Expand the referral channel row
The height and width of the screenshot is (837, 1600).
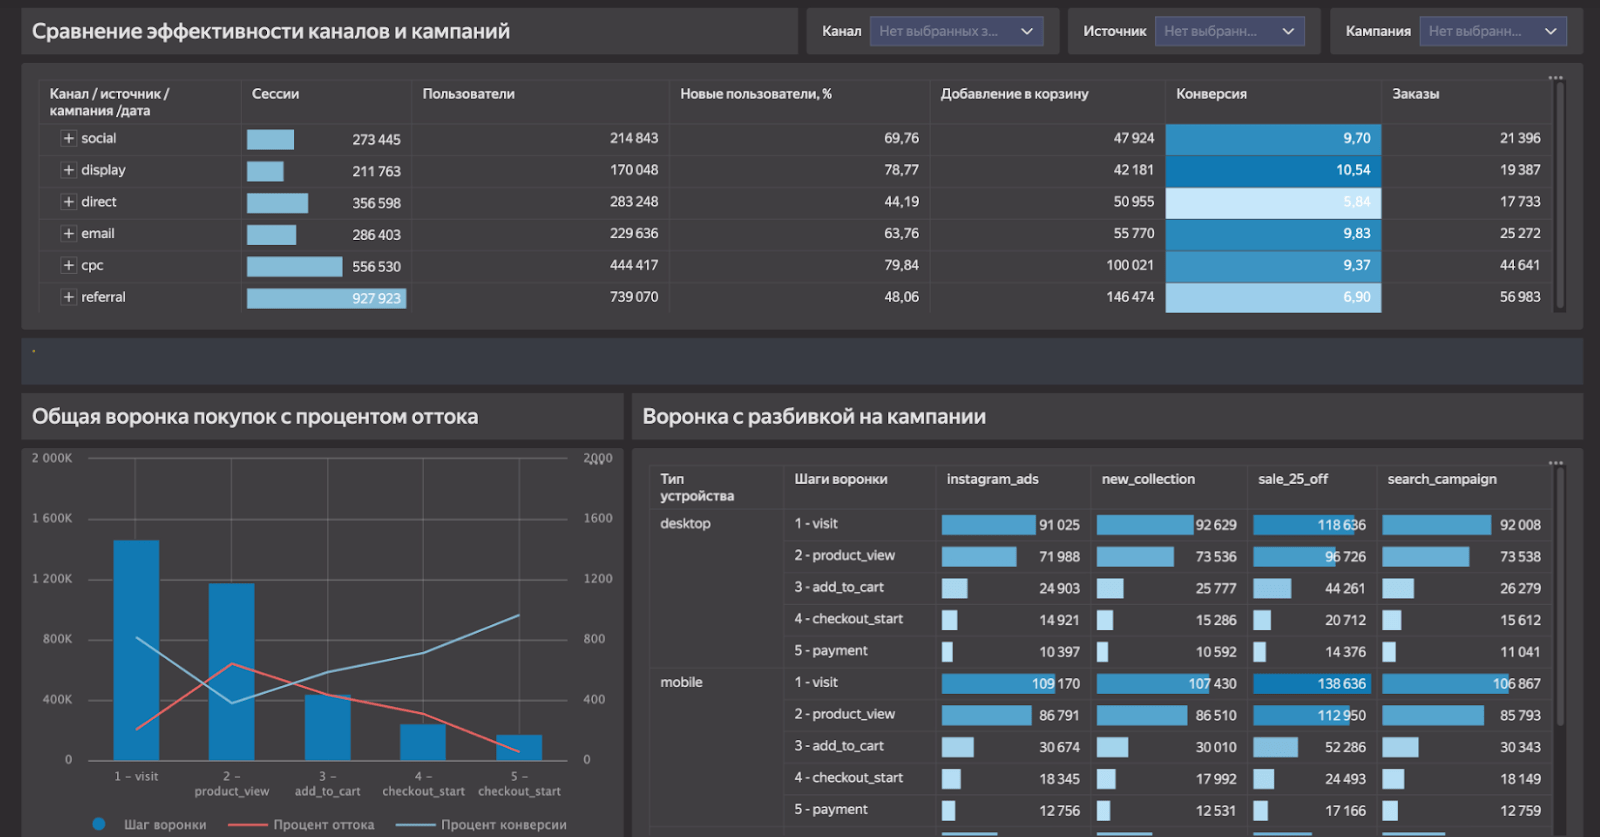(x=69, y=297)
